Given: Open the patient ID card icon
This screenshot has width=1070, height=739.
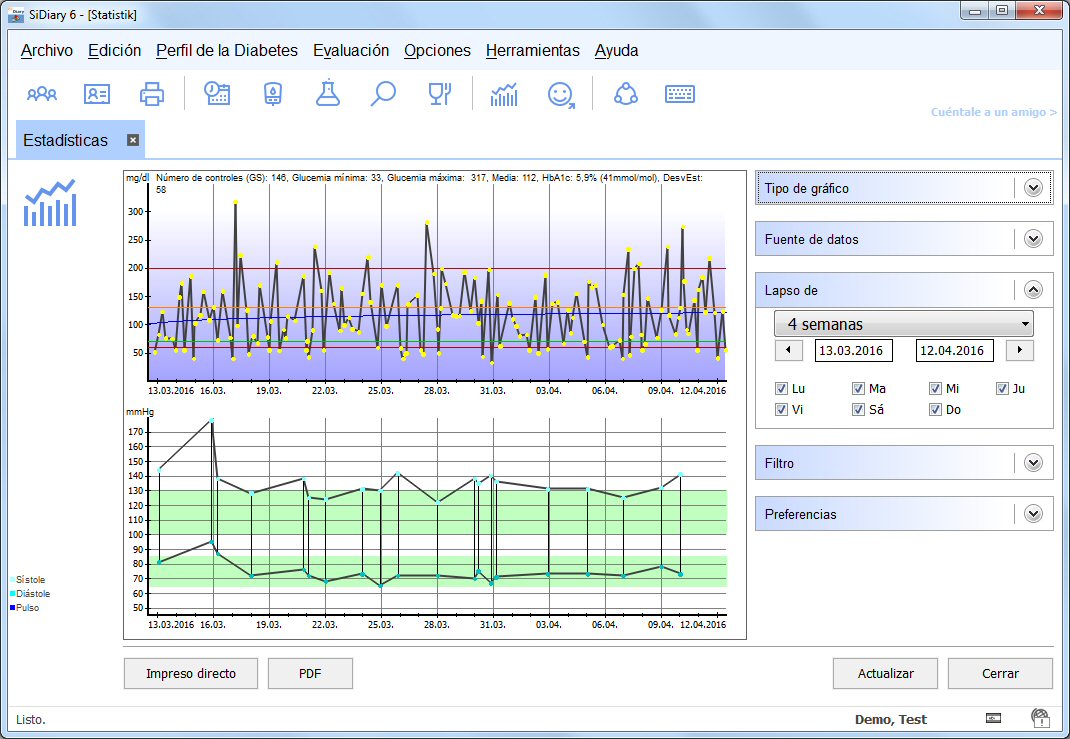Looking at the screenshot, I should click(x=97, y=94).
